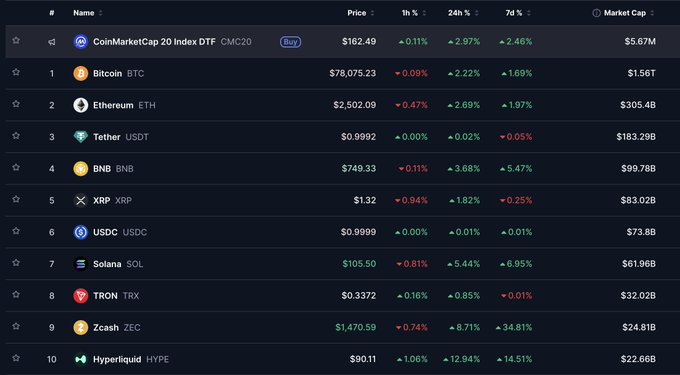Sort table by Price column
Screen dimensions: 680x375
tap(361, 13)
